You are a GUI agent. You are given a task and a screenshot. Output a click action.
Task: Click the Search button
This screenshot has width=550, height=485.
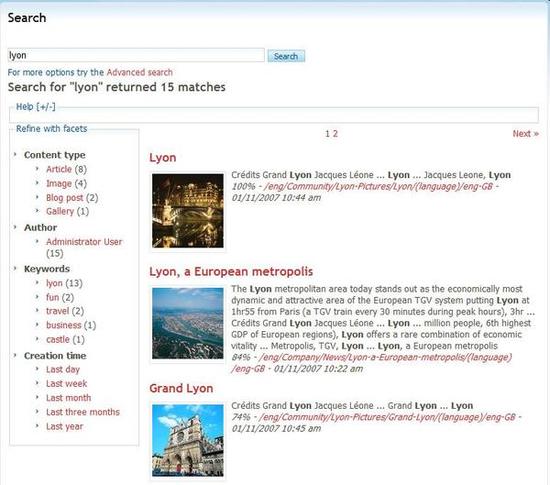[286, 56]
